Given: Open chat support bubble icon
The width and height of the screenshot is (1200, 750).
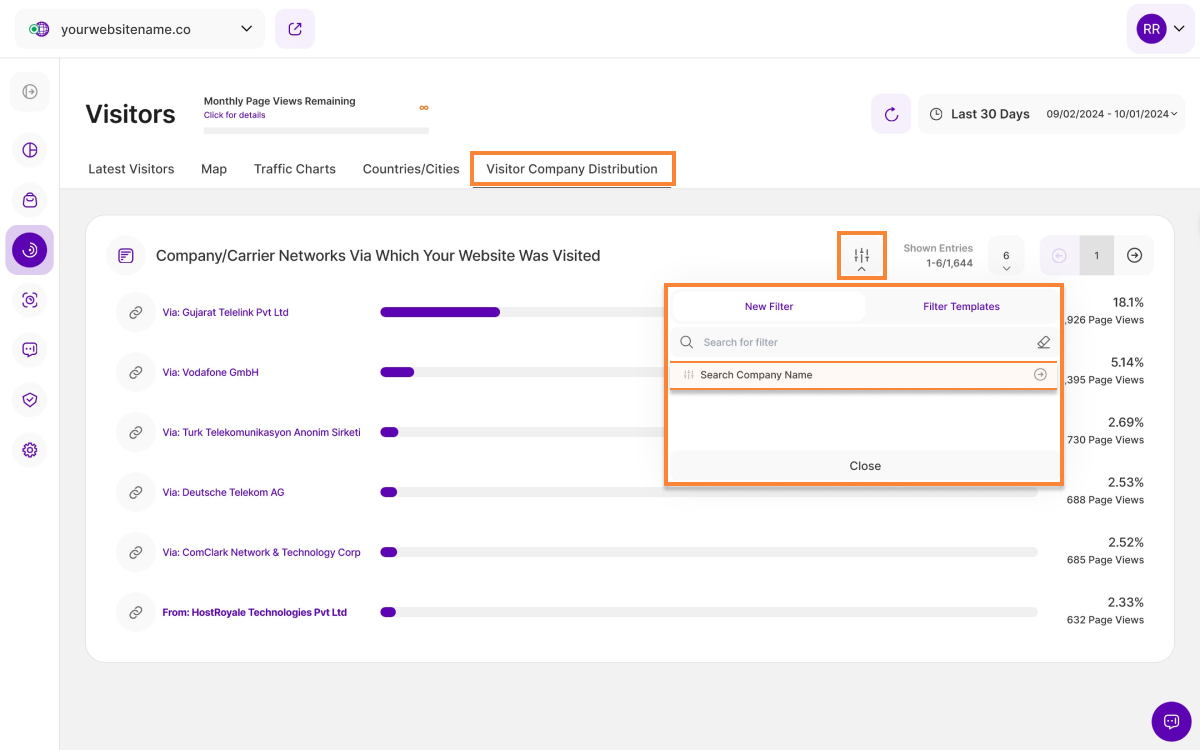Looking at the screenshot, I should [1171, 721].
